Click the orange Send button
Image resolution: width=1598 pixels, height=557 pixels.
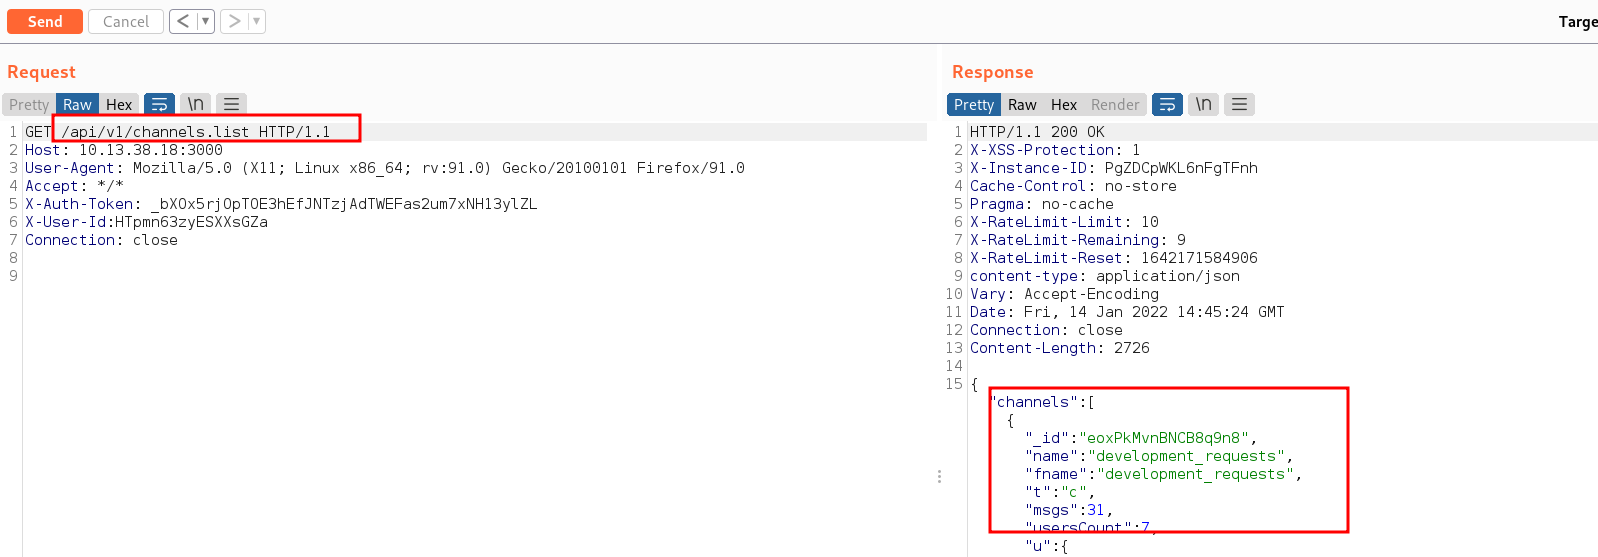click(45, 21)
